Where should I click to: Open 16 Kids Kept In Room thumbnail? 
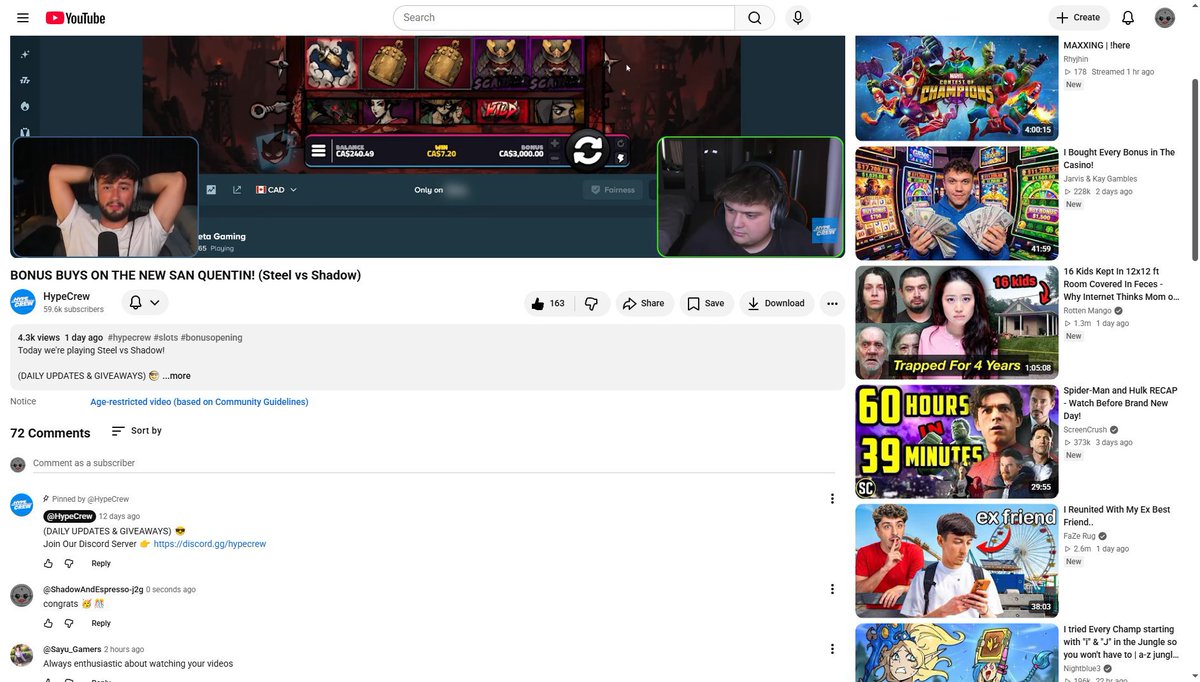tap(956, 322)
